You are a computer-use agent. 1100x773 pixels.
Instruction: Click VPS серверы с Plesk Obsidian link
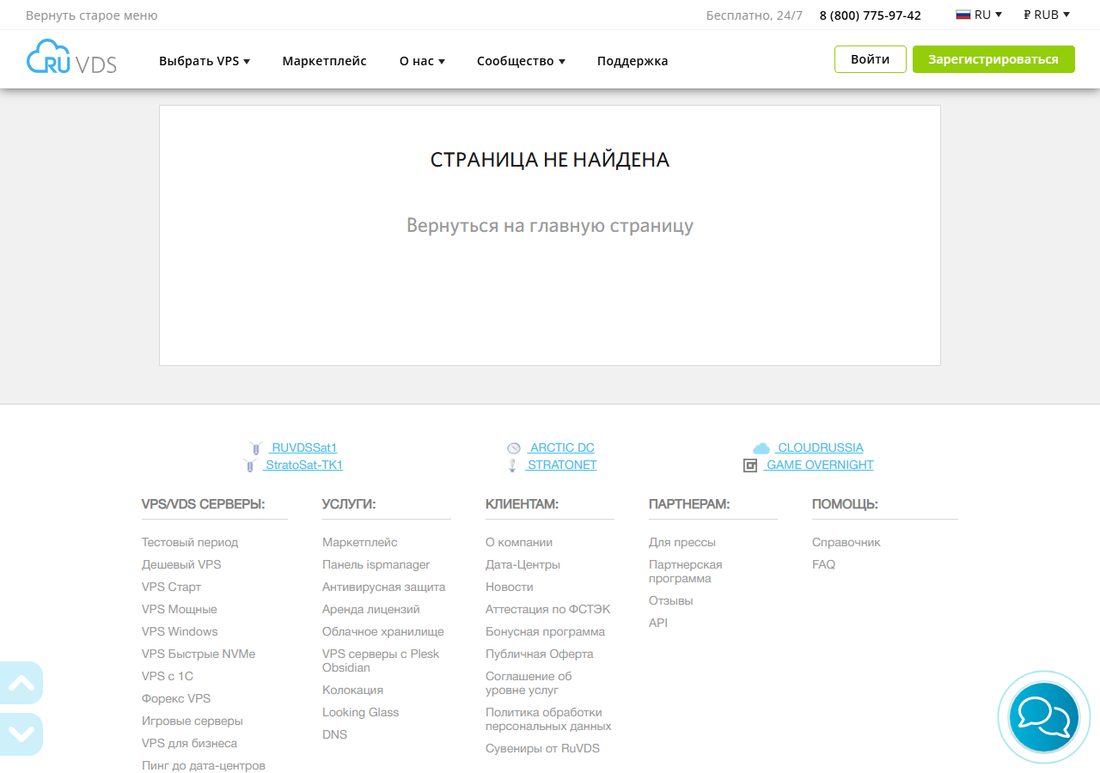point(380,661)
